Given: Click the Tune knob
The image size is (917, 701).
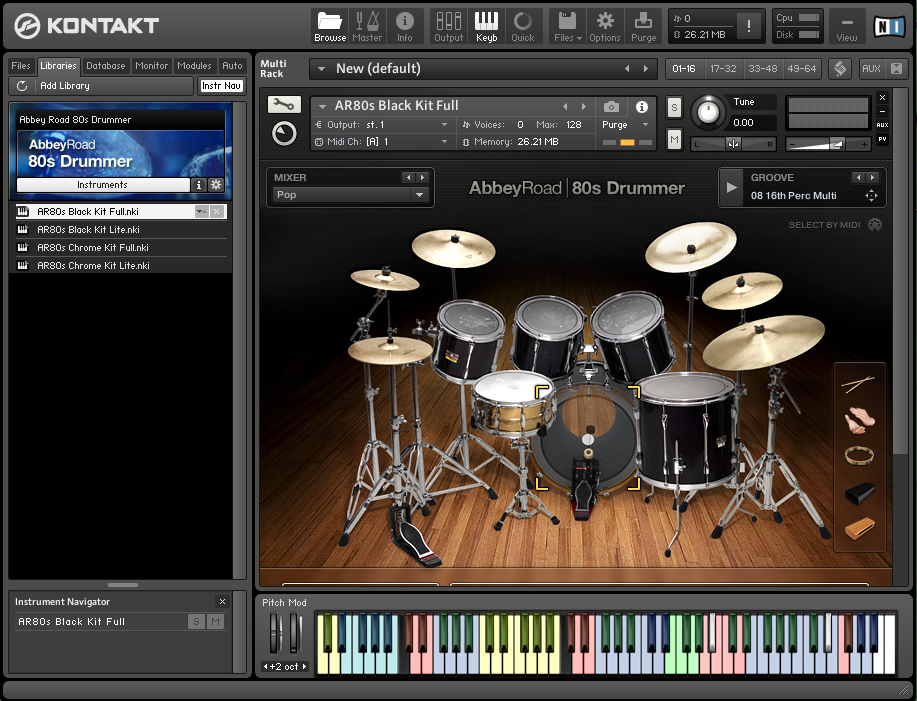Looking at the screenshot, I should [708, 111].
